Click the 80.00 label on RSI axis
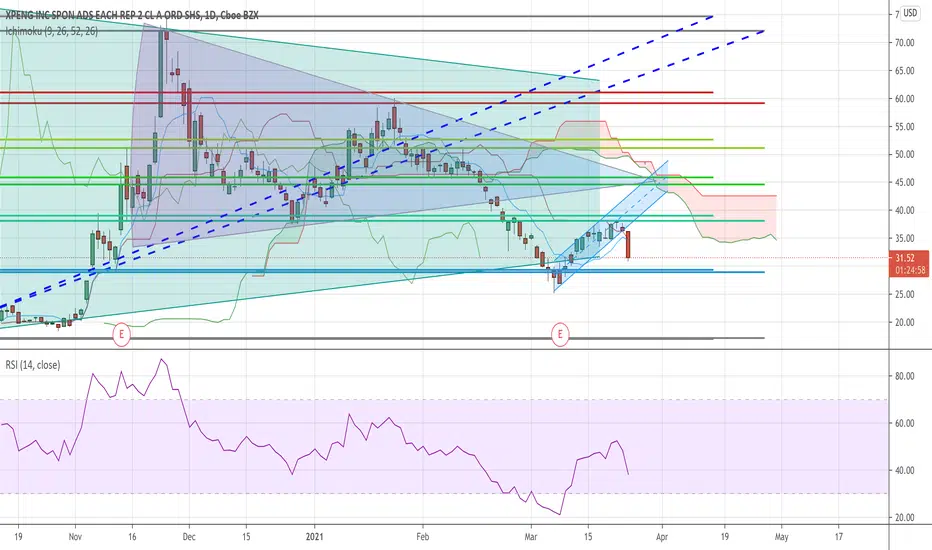This screenshot has height=550, width=932. (905, 376)
